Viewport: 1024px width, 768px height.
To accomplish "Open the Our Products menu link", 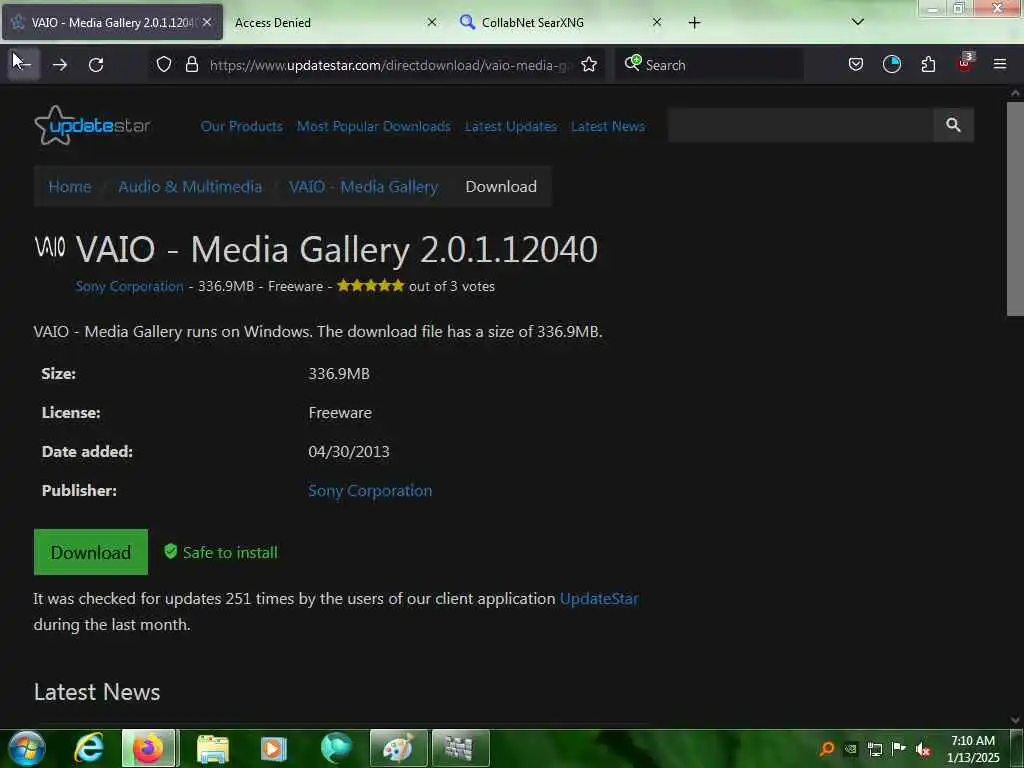I will pyautogui.click(x=242, y=126).
